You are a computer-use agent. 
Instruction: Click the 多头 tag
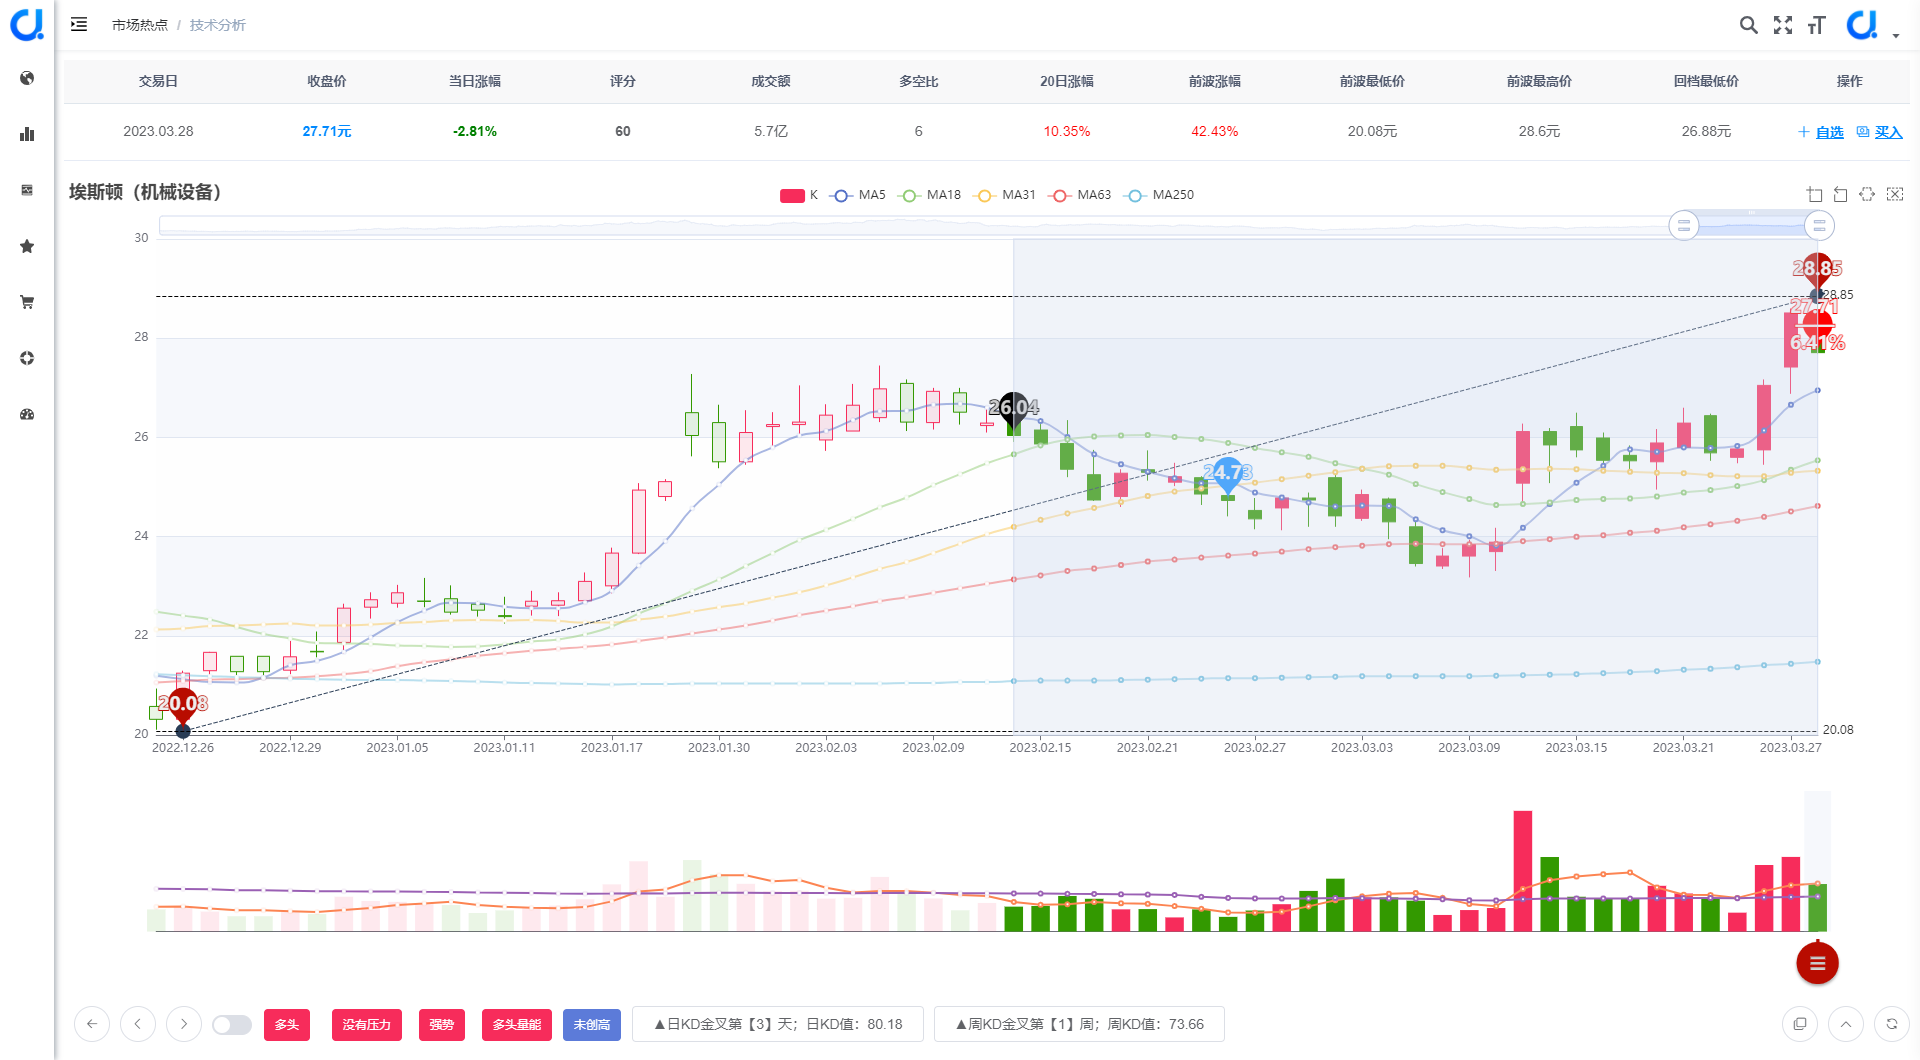(287, 1025)
